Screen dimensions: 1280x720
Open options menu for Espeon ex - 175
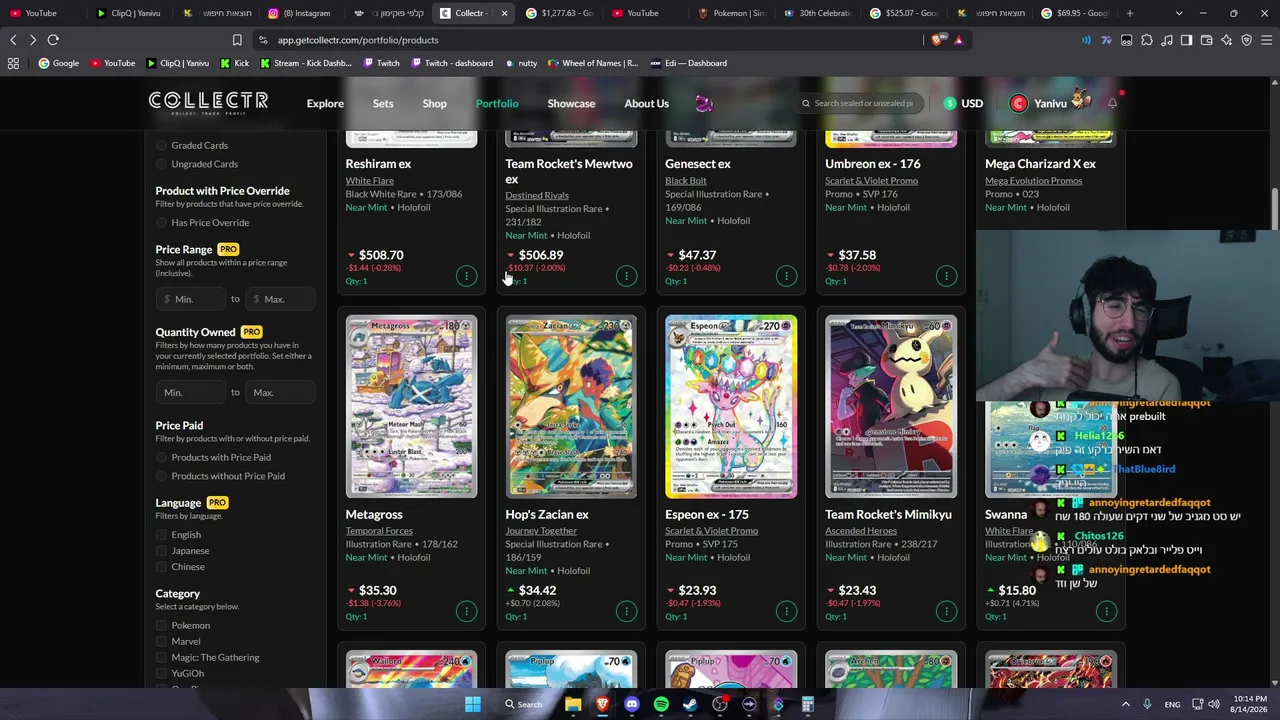click(x=786, y=611)
